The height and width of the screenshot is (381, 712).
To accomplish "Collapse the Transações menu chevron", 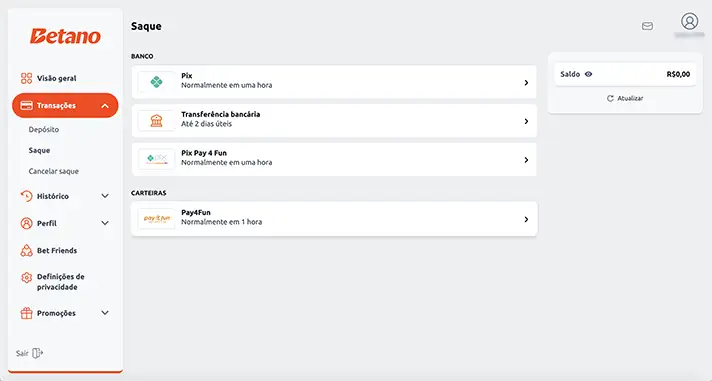I will coord(105,106).
